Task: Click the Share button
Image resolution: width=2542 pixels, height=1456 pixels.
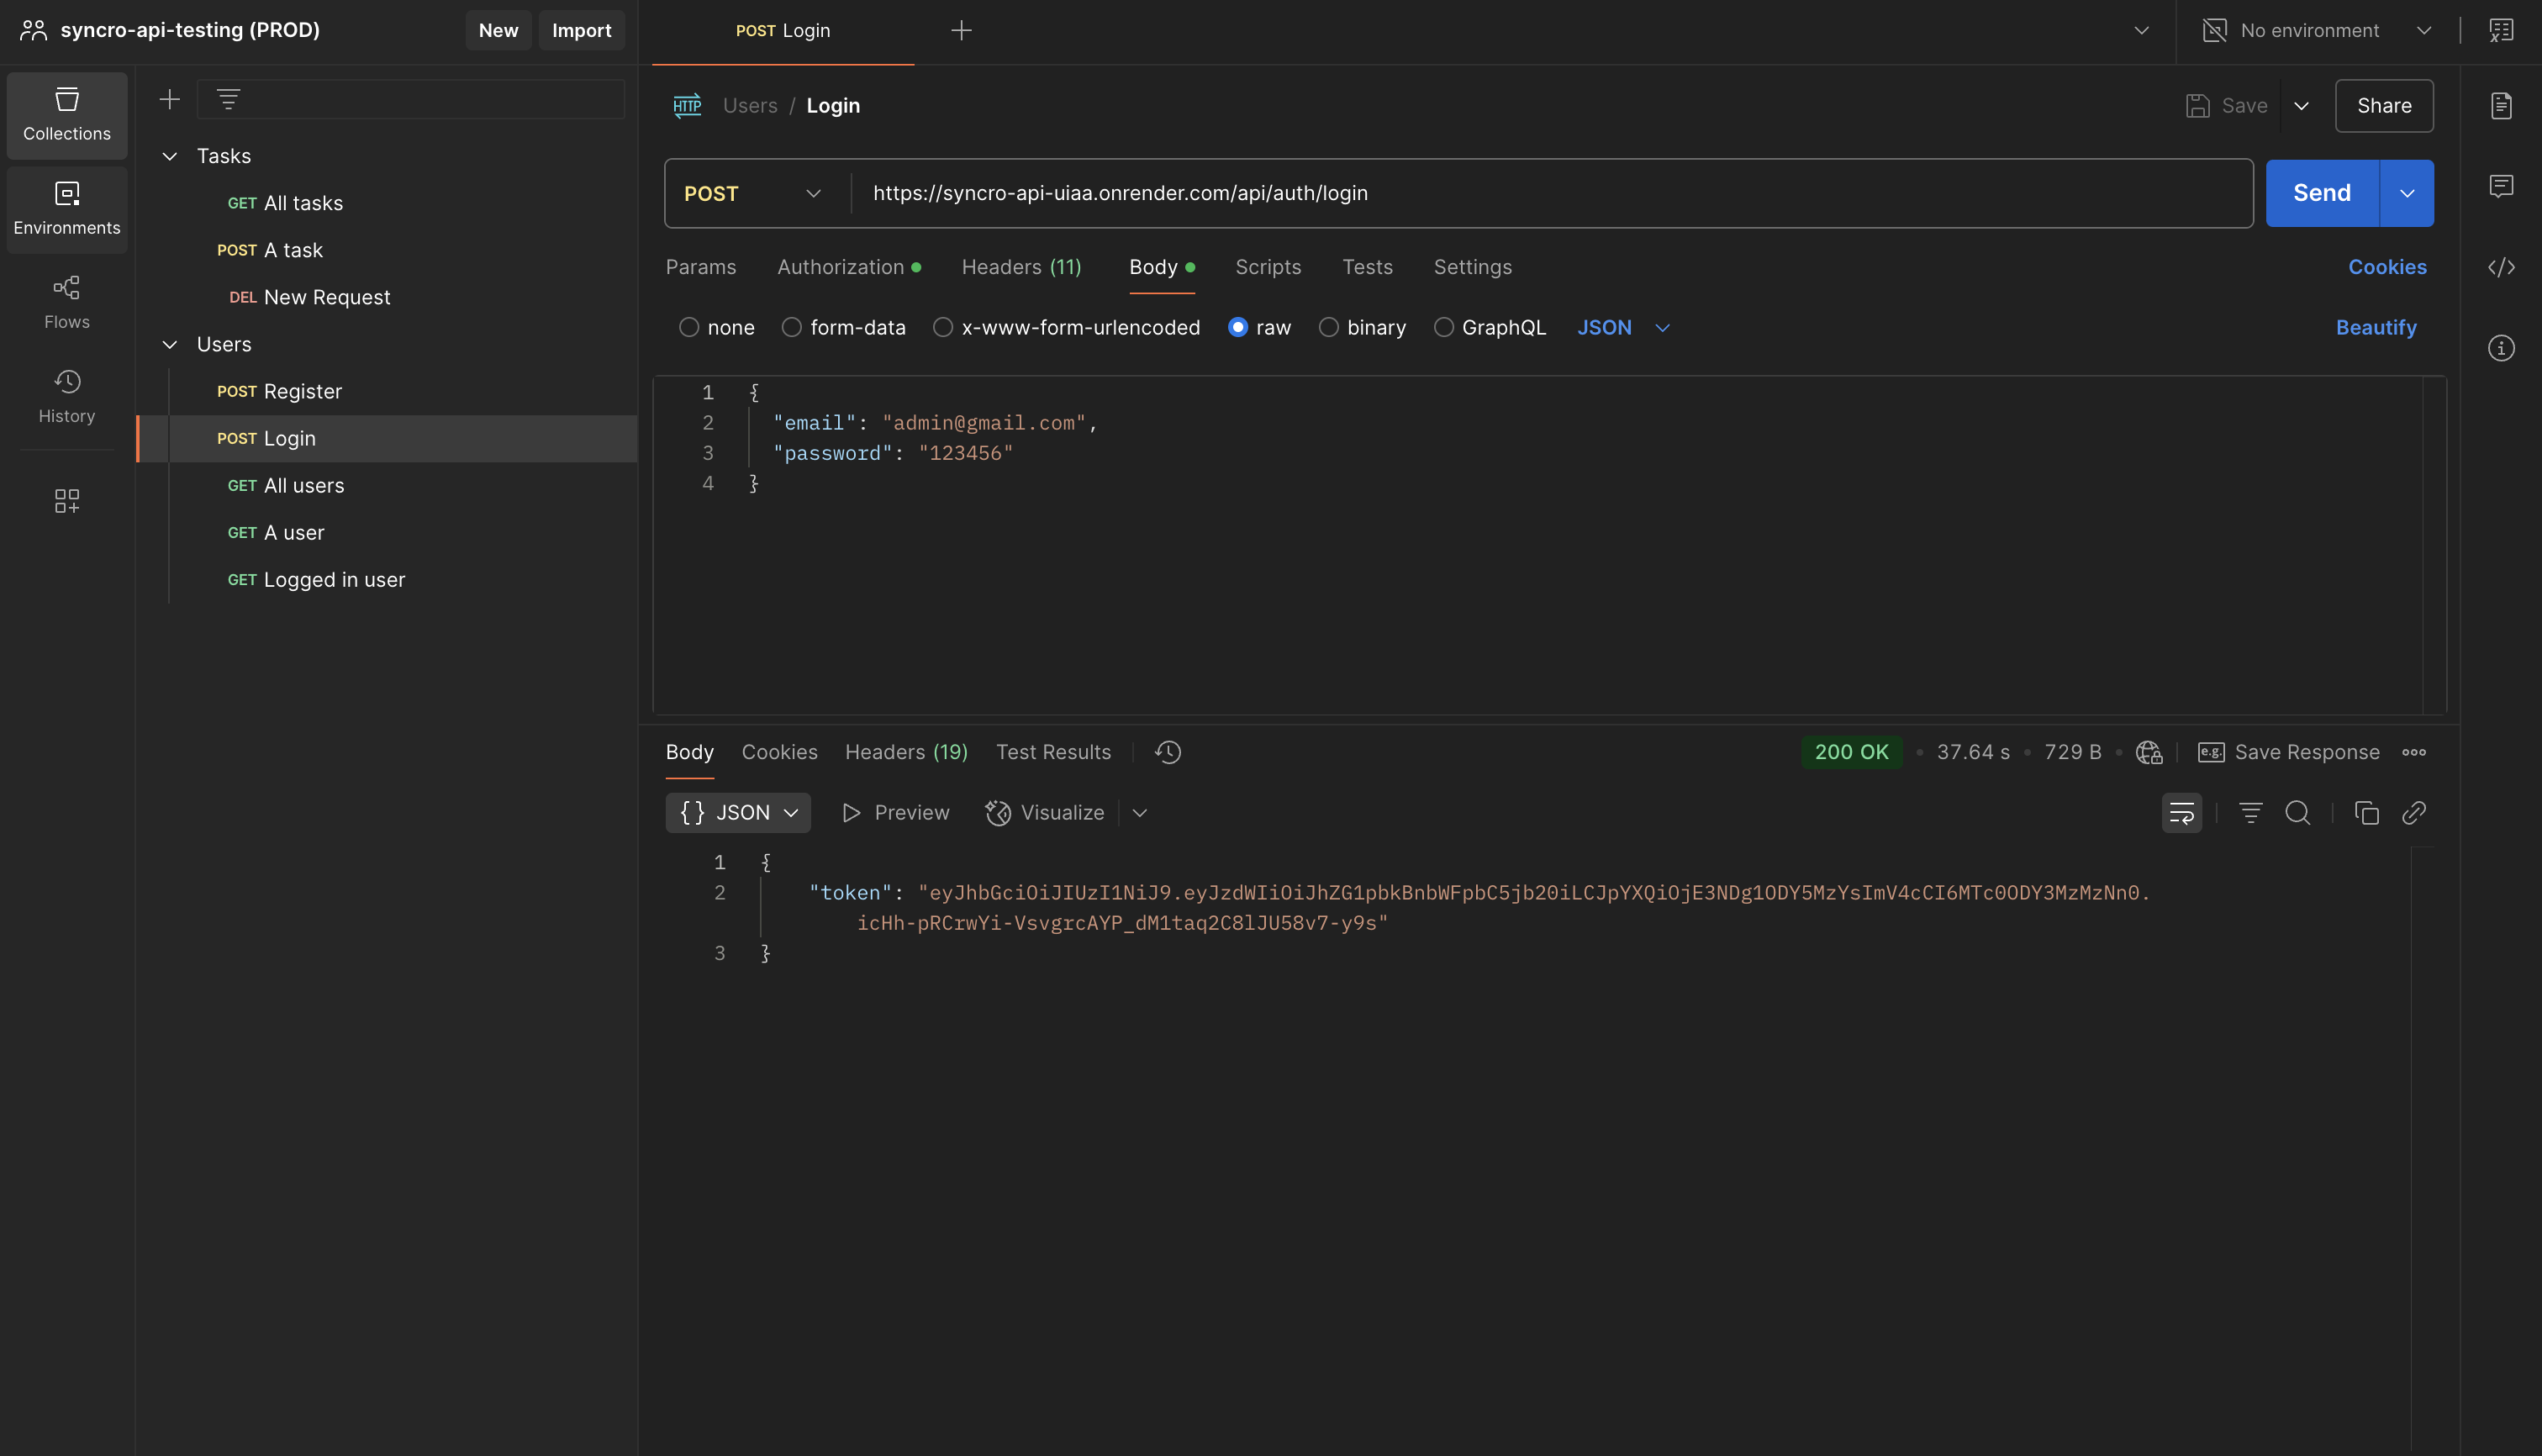Action: 2384,106
